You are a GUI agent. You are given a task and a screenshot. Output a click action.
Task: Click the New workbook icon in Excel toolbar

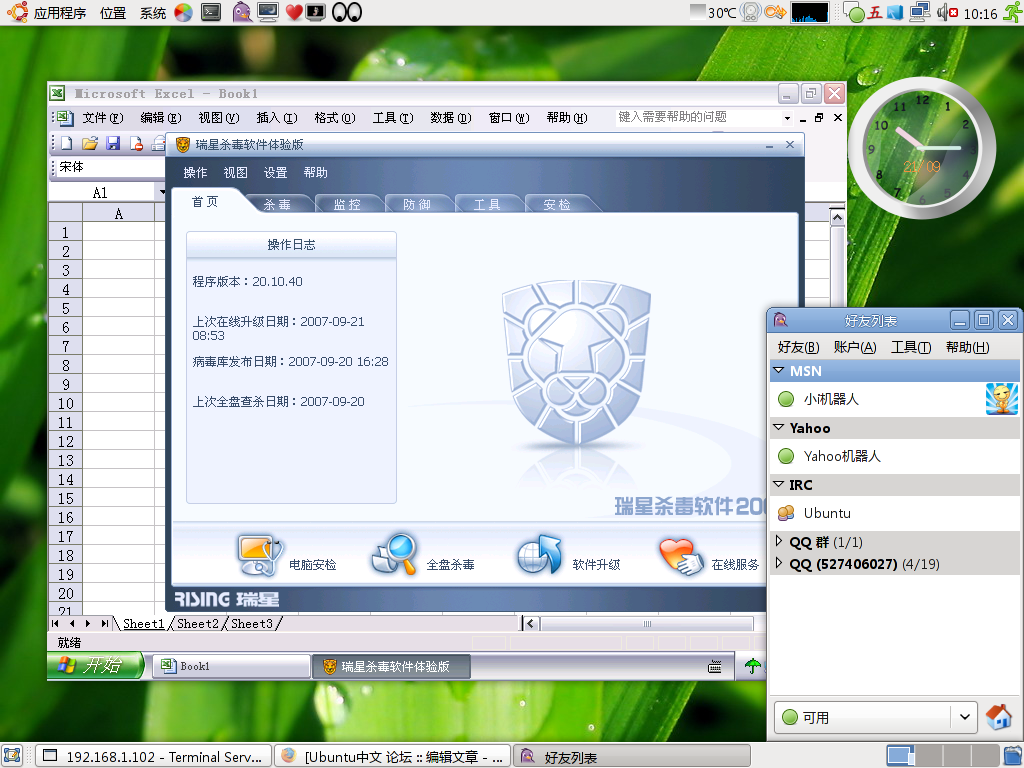click(67, 143)
